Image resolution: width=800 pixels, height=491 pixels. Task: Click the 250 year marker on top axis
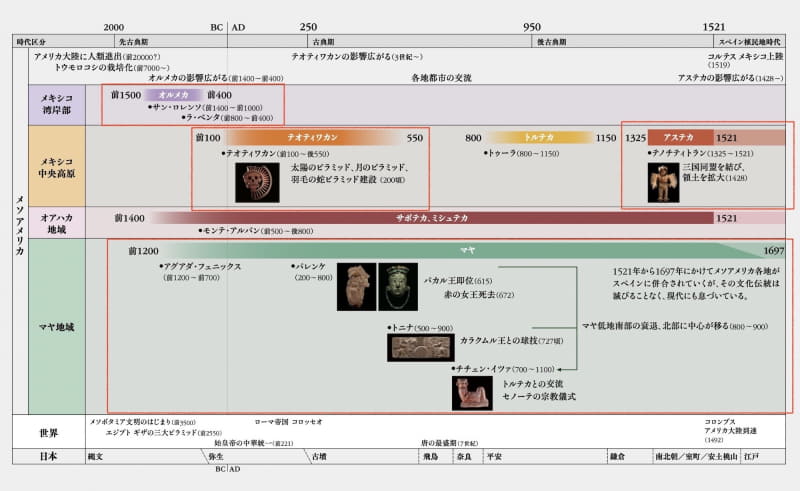click(x=308, y=27)
